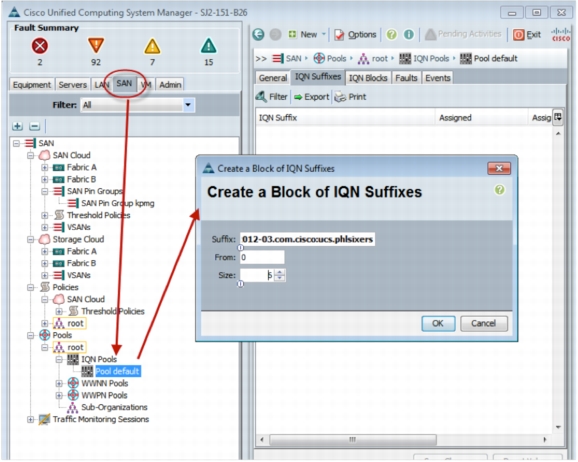Image resolution: width=578 pixels, height=462 pixels.
Task: Click the Collapse All minus icon
Action: point(34,126)
